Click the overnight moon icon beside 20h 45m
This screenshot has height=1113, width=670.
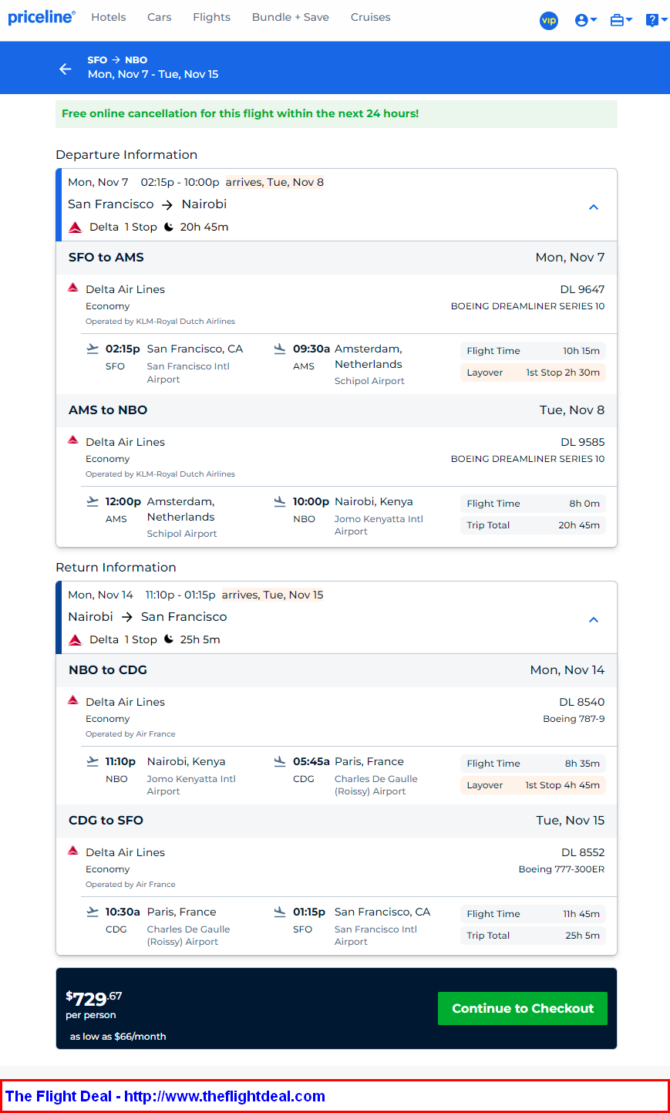click(169, 227)
